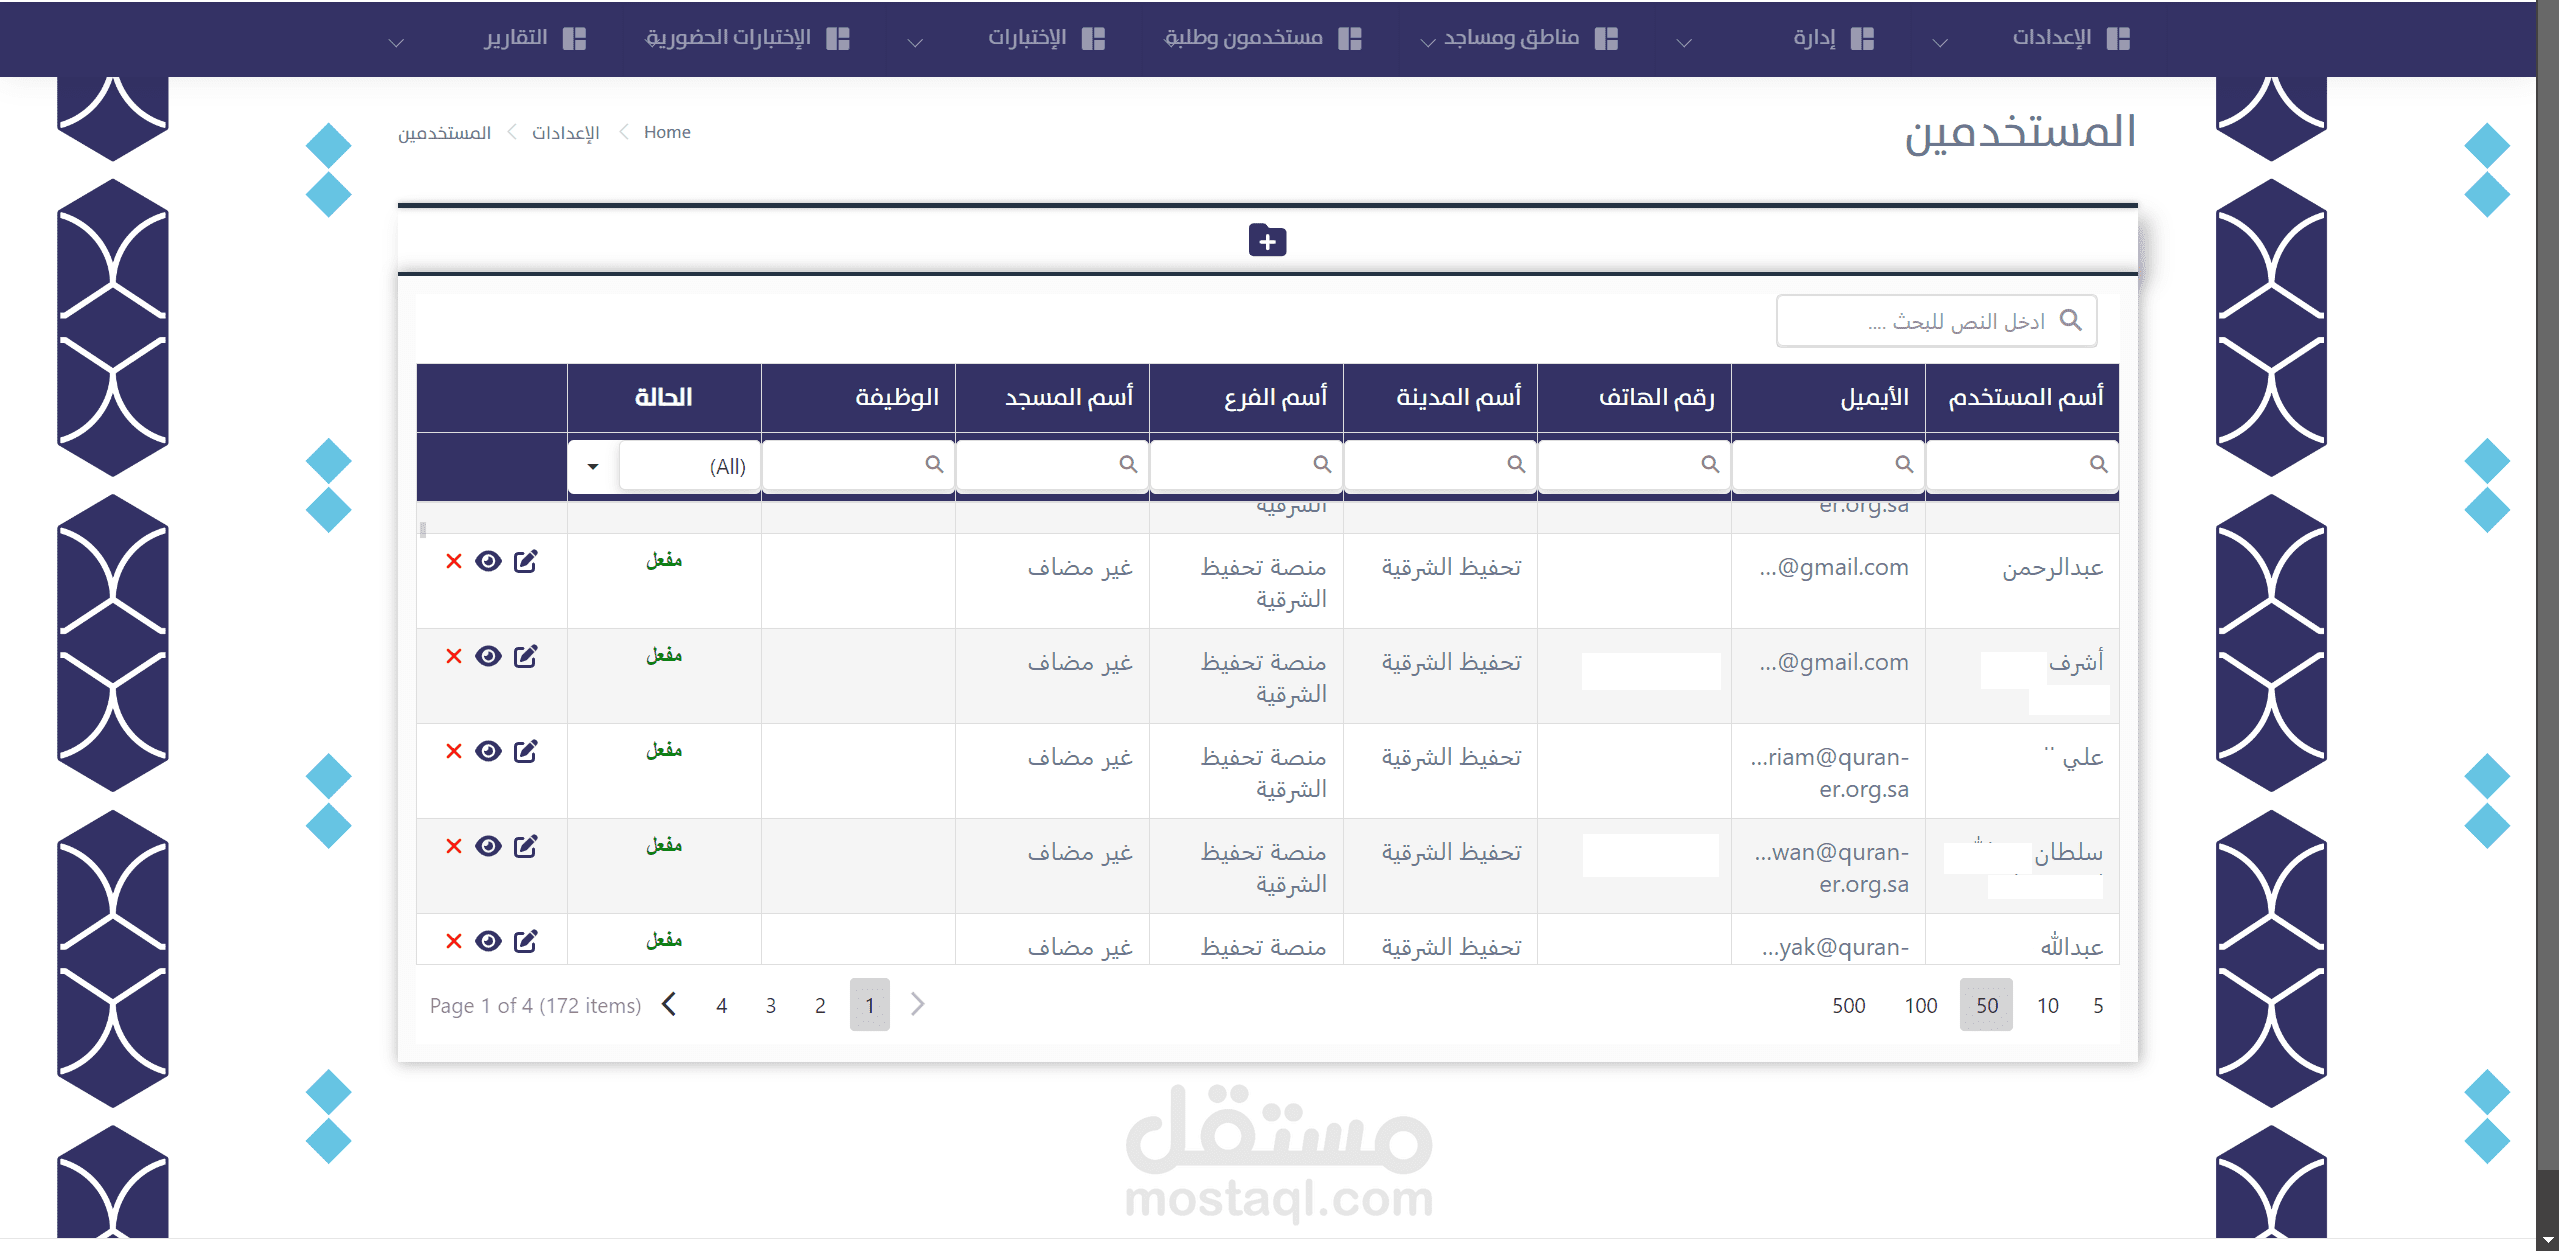Go to page 3
Image resolution: width=2559 pixels, height=1251 pixels.
point(771,1005)
